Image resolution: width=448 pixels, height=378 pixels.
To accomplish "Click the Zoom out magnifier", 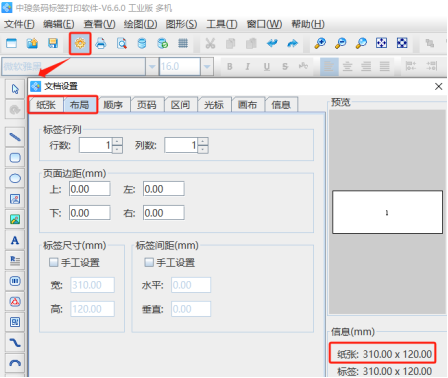I will (x=341, y=43).
